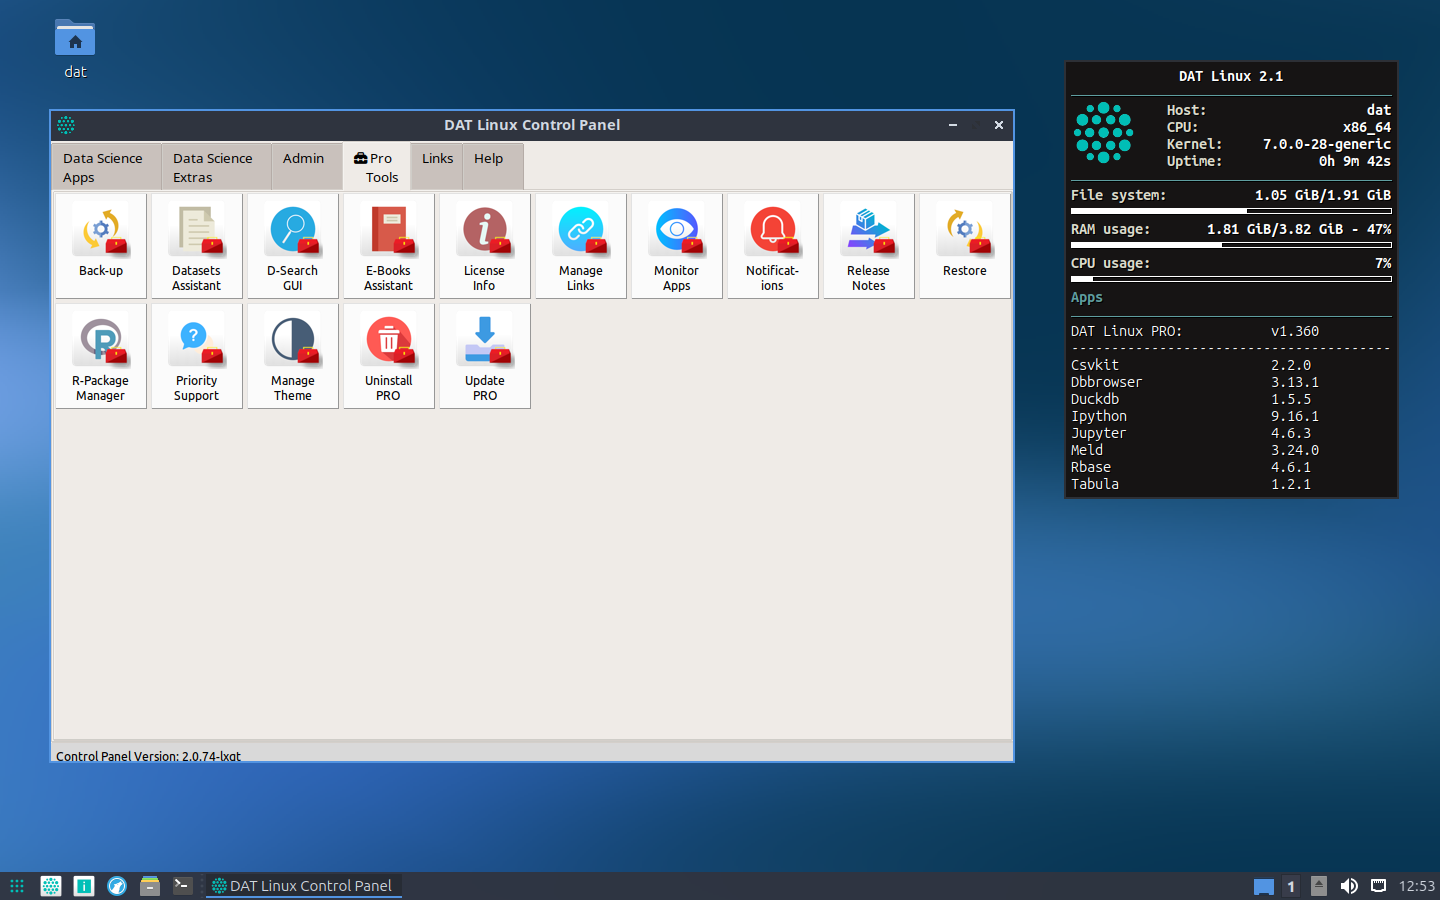This screenshot has width=1440, height=900.
Task: Open the volume control tray icon
Action: click(x=1349, y=886)
